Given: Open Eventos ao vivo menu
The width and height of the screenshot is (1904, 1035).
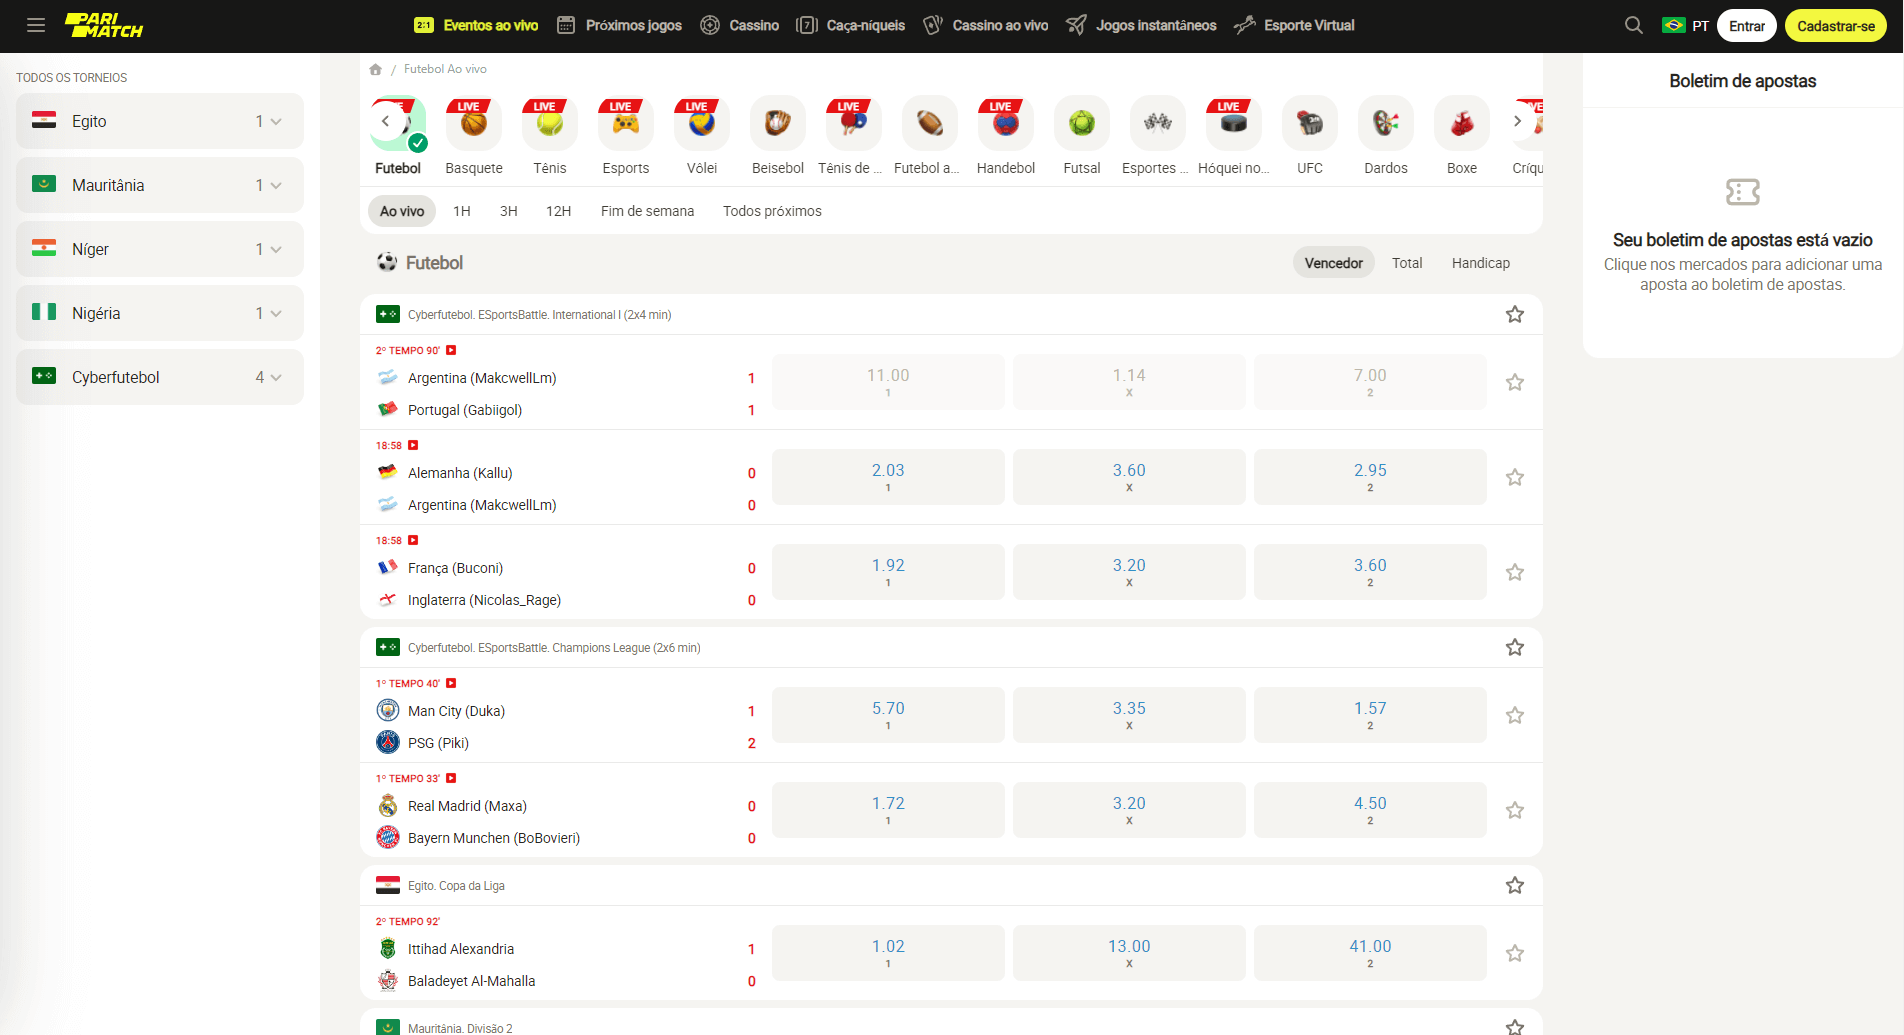Looking at the screenshot, I should click(476, 26).
